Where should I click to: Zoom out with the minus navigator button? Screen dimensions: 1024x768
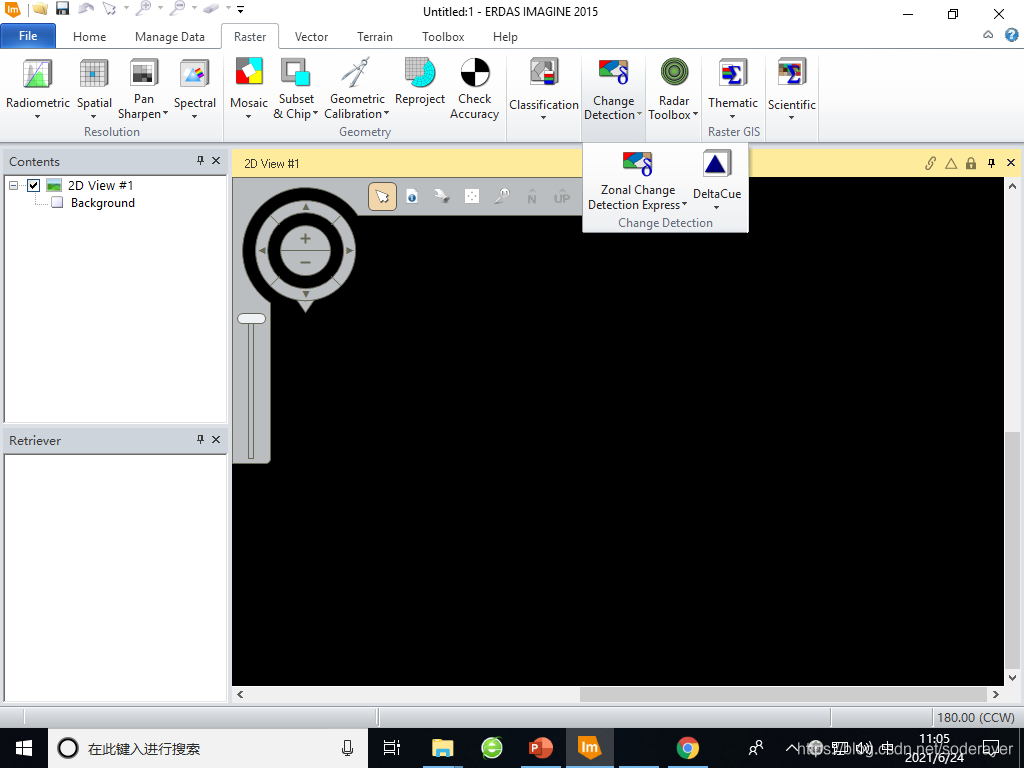pyautogui.click(x=305, y=263)
